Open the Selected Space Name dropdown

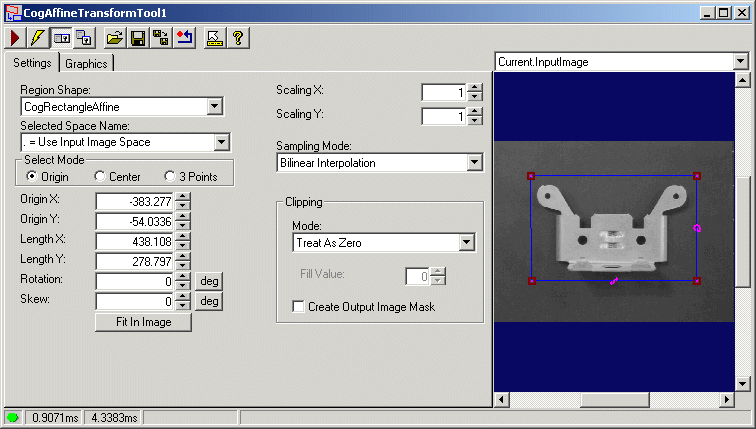point(222,142)
